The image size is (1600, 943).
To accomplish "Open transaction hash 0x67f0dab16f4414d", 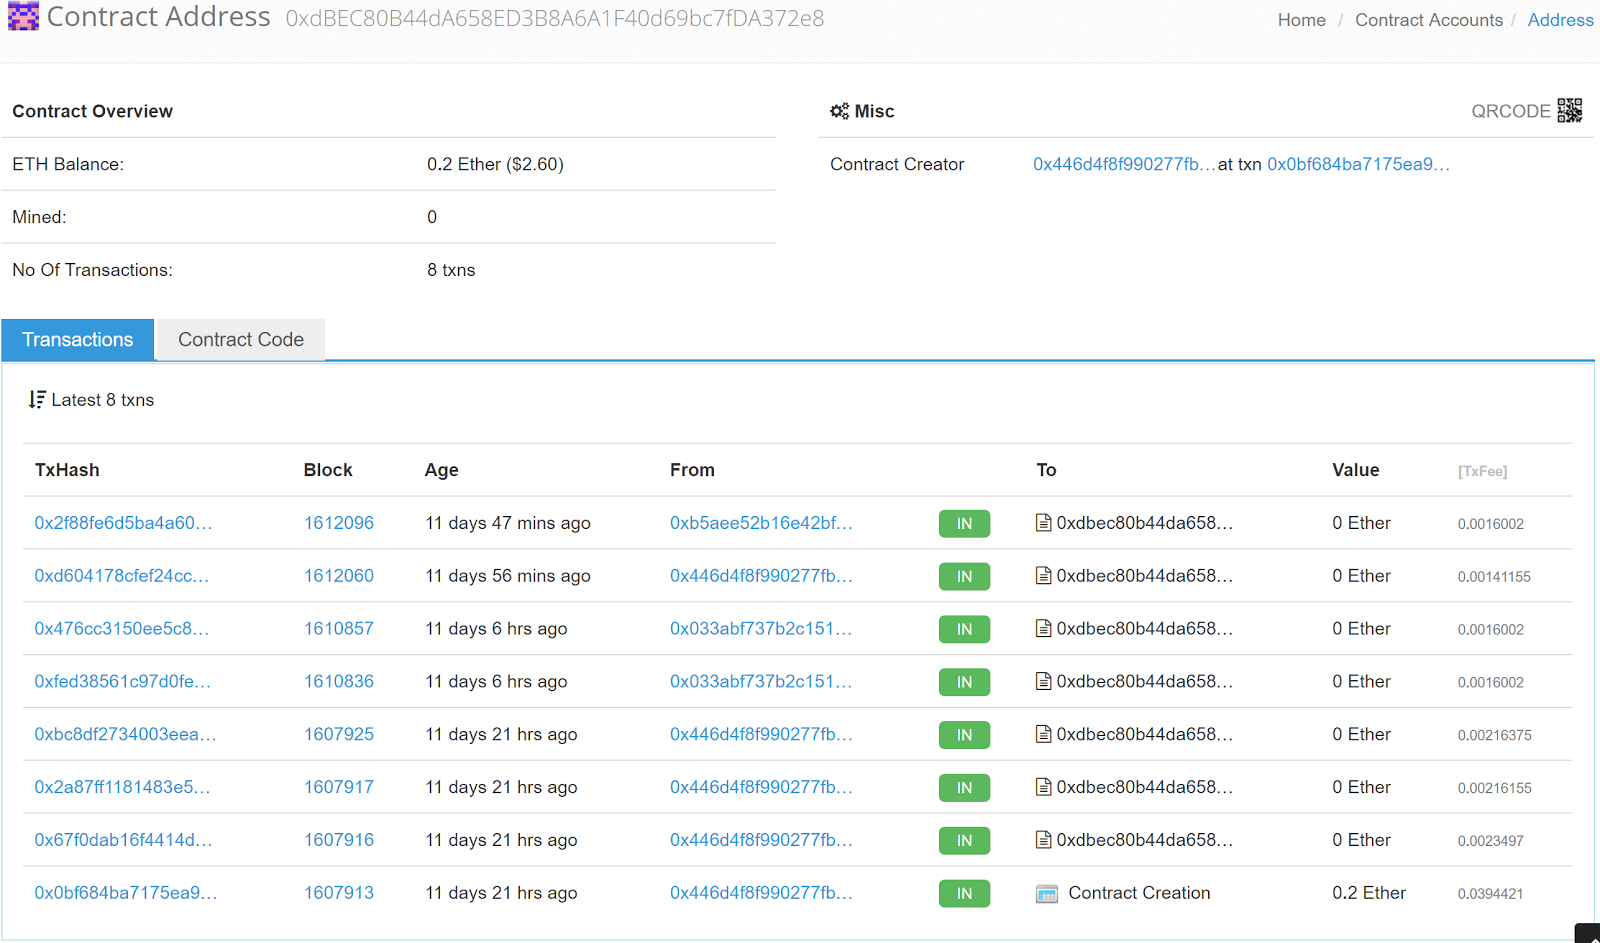I will point(123,840).
